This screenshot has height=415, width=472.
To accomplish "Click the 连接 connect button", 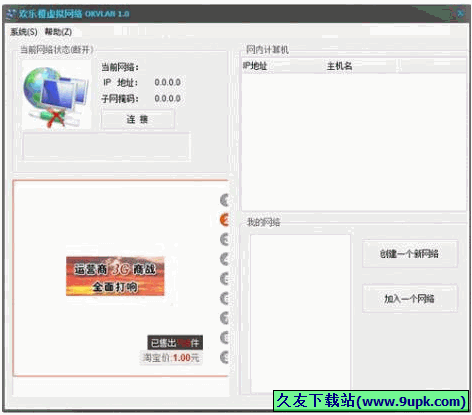I will [x=137, y=119].
